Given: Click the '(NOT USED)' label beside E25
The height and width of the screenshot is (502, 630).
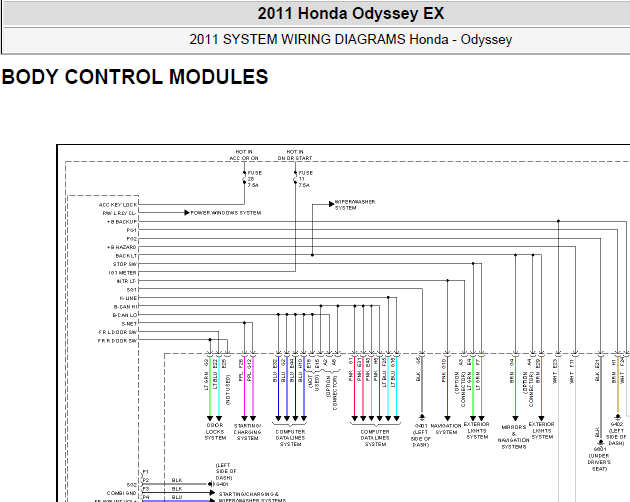Looking at the screenshot, I should click(228, 389).
